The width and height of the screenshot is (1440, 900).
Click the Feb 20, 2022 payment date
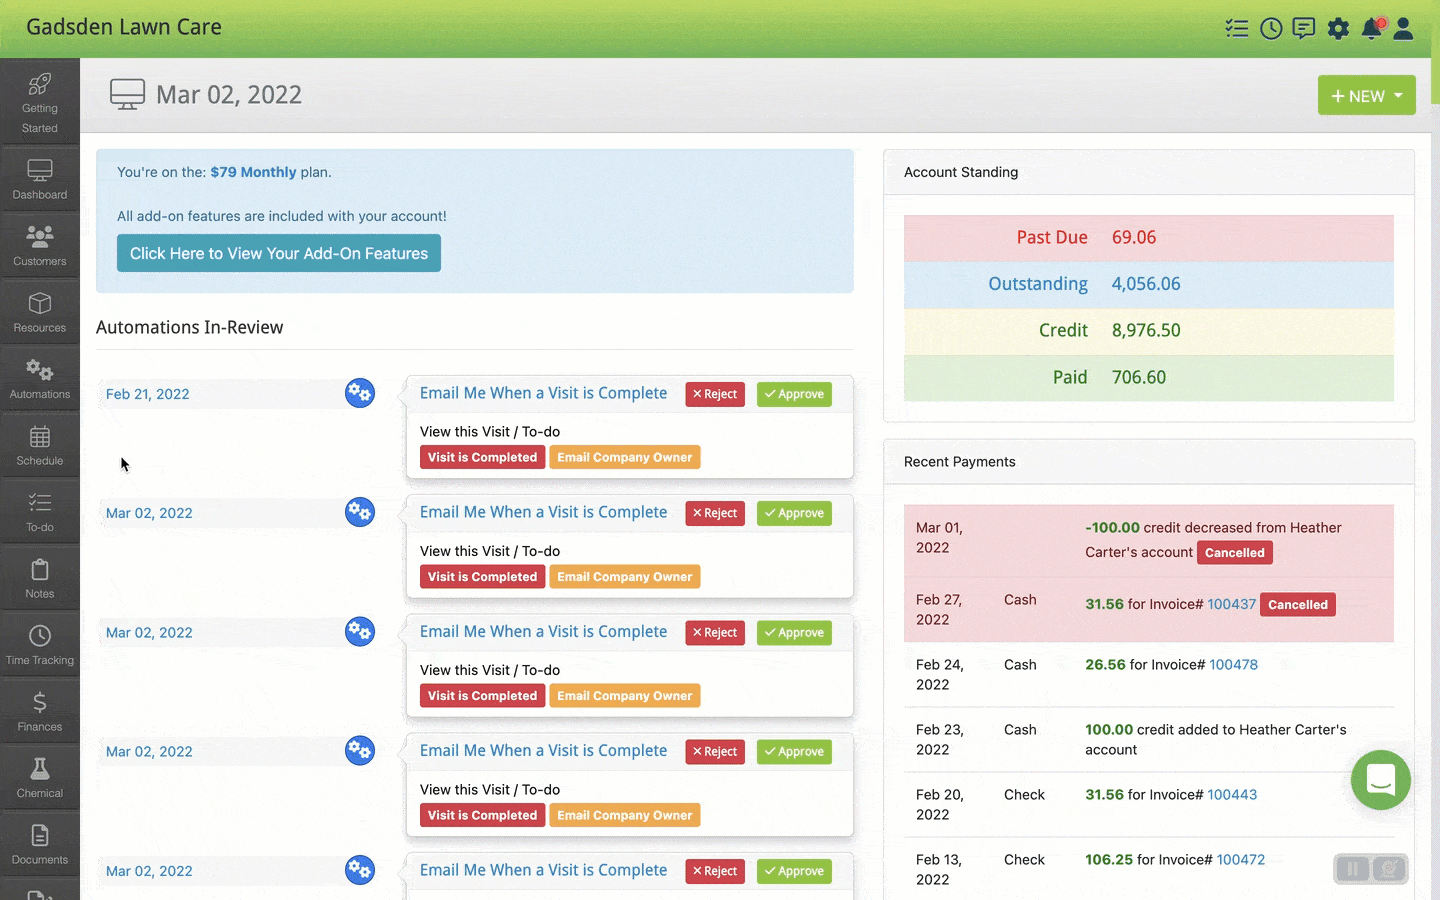tap(940, 804)
